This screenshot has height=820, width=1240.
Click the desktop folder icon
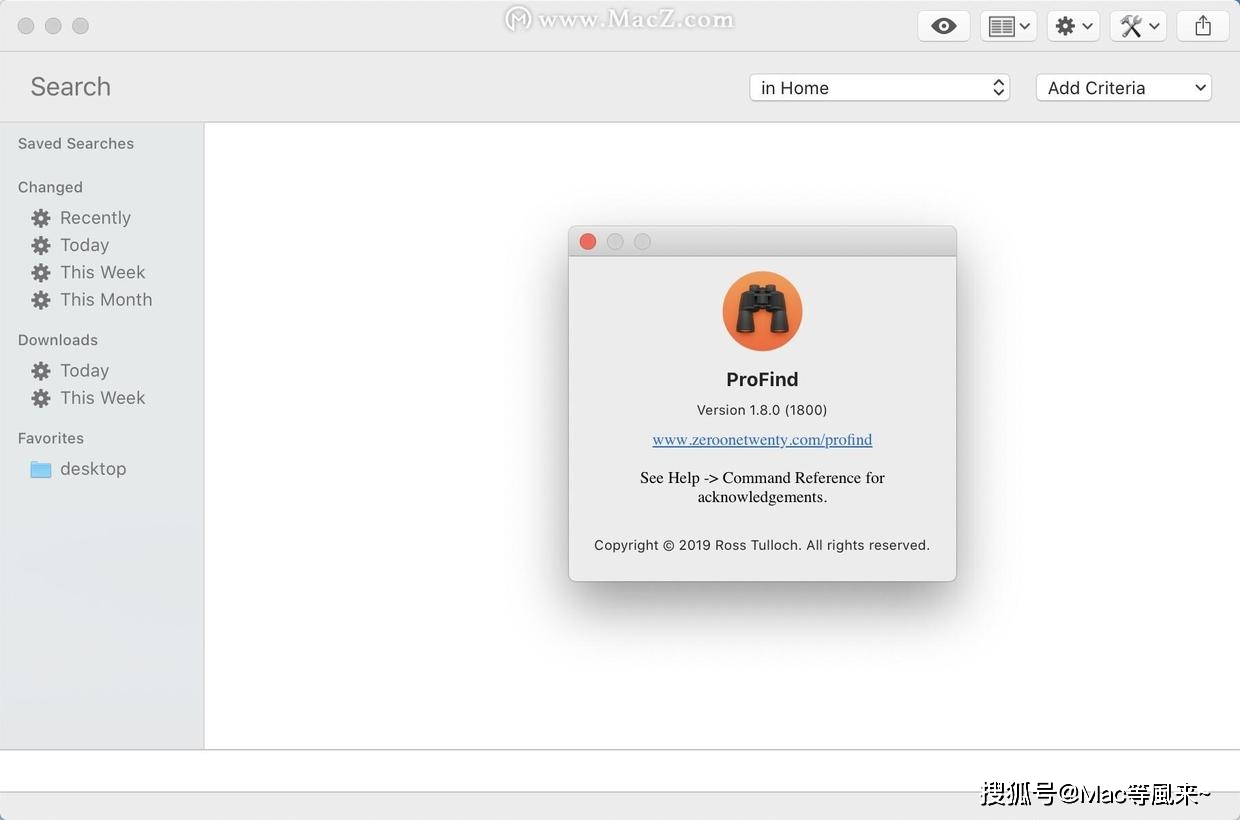tap(40, 469)
